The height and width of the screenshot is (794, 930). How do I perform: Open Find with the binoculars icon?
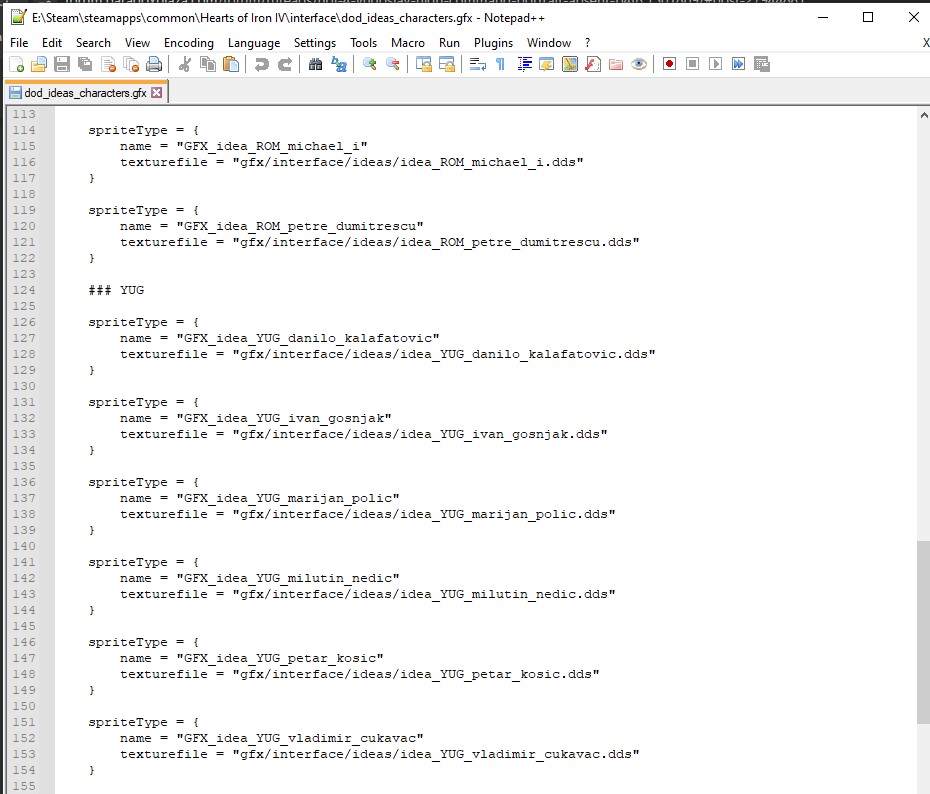click(x=315, y=64)
